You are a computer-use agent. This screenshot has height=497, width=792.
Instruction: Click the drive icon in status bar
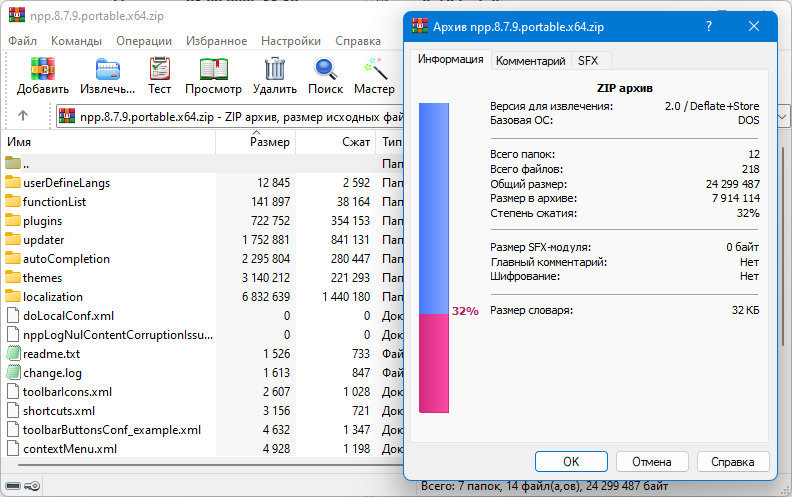click(x=13, y=486)
